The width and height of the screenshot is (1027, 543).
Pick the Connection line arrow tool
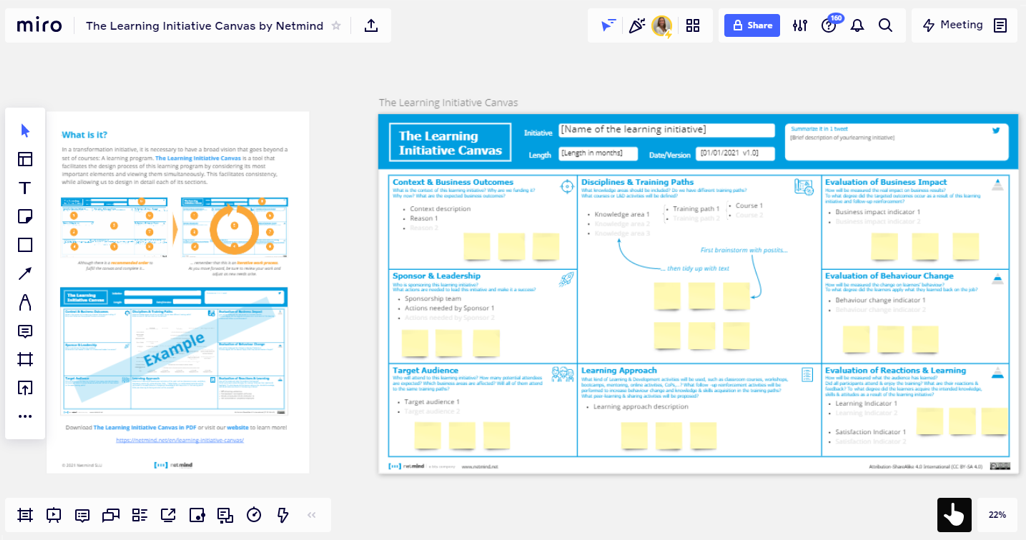coord(25,274)
